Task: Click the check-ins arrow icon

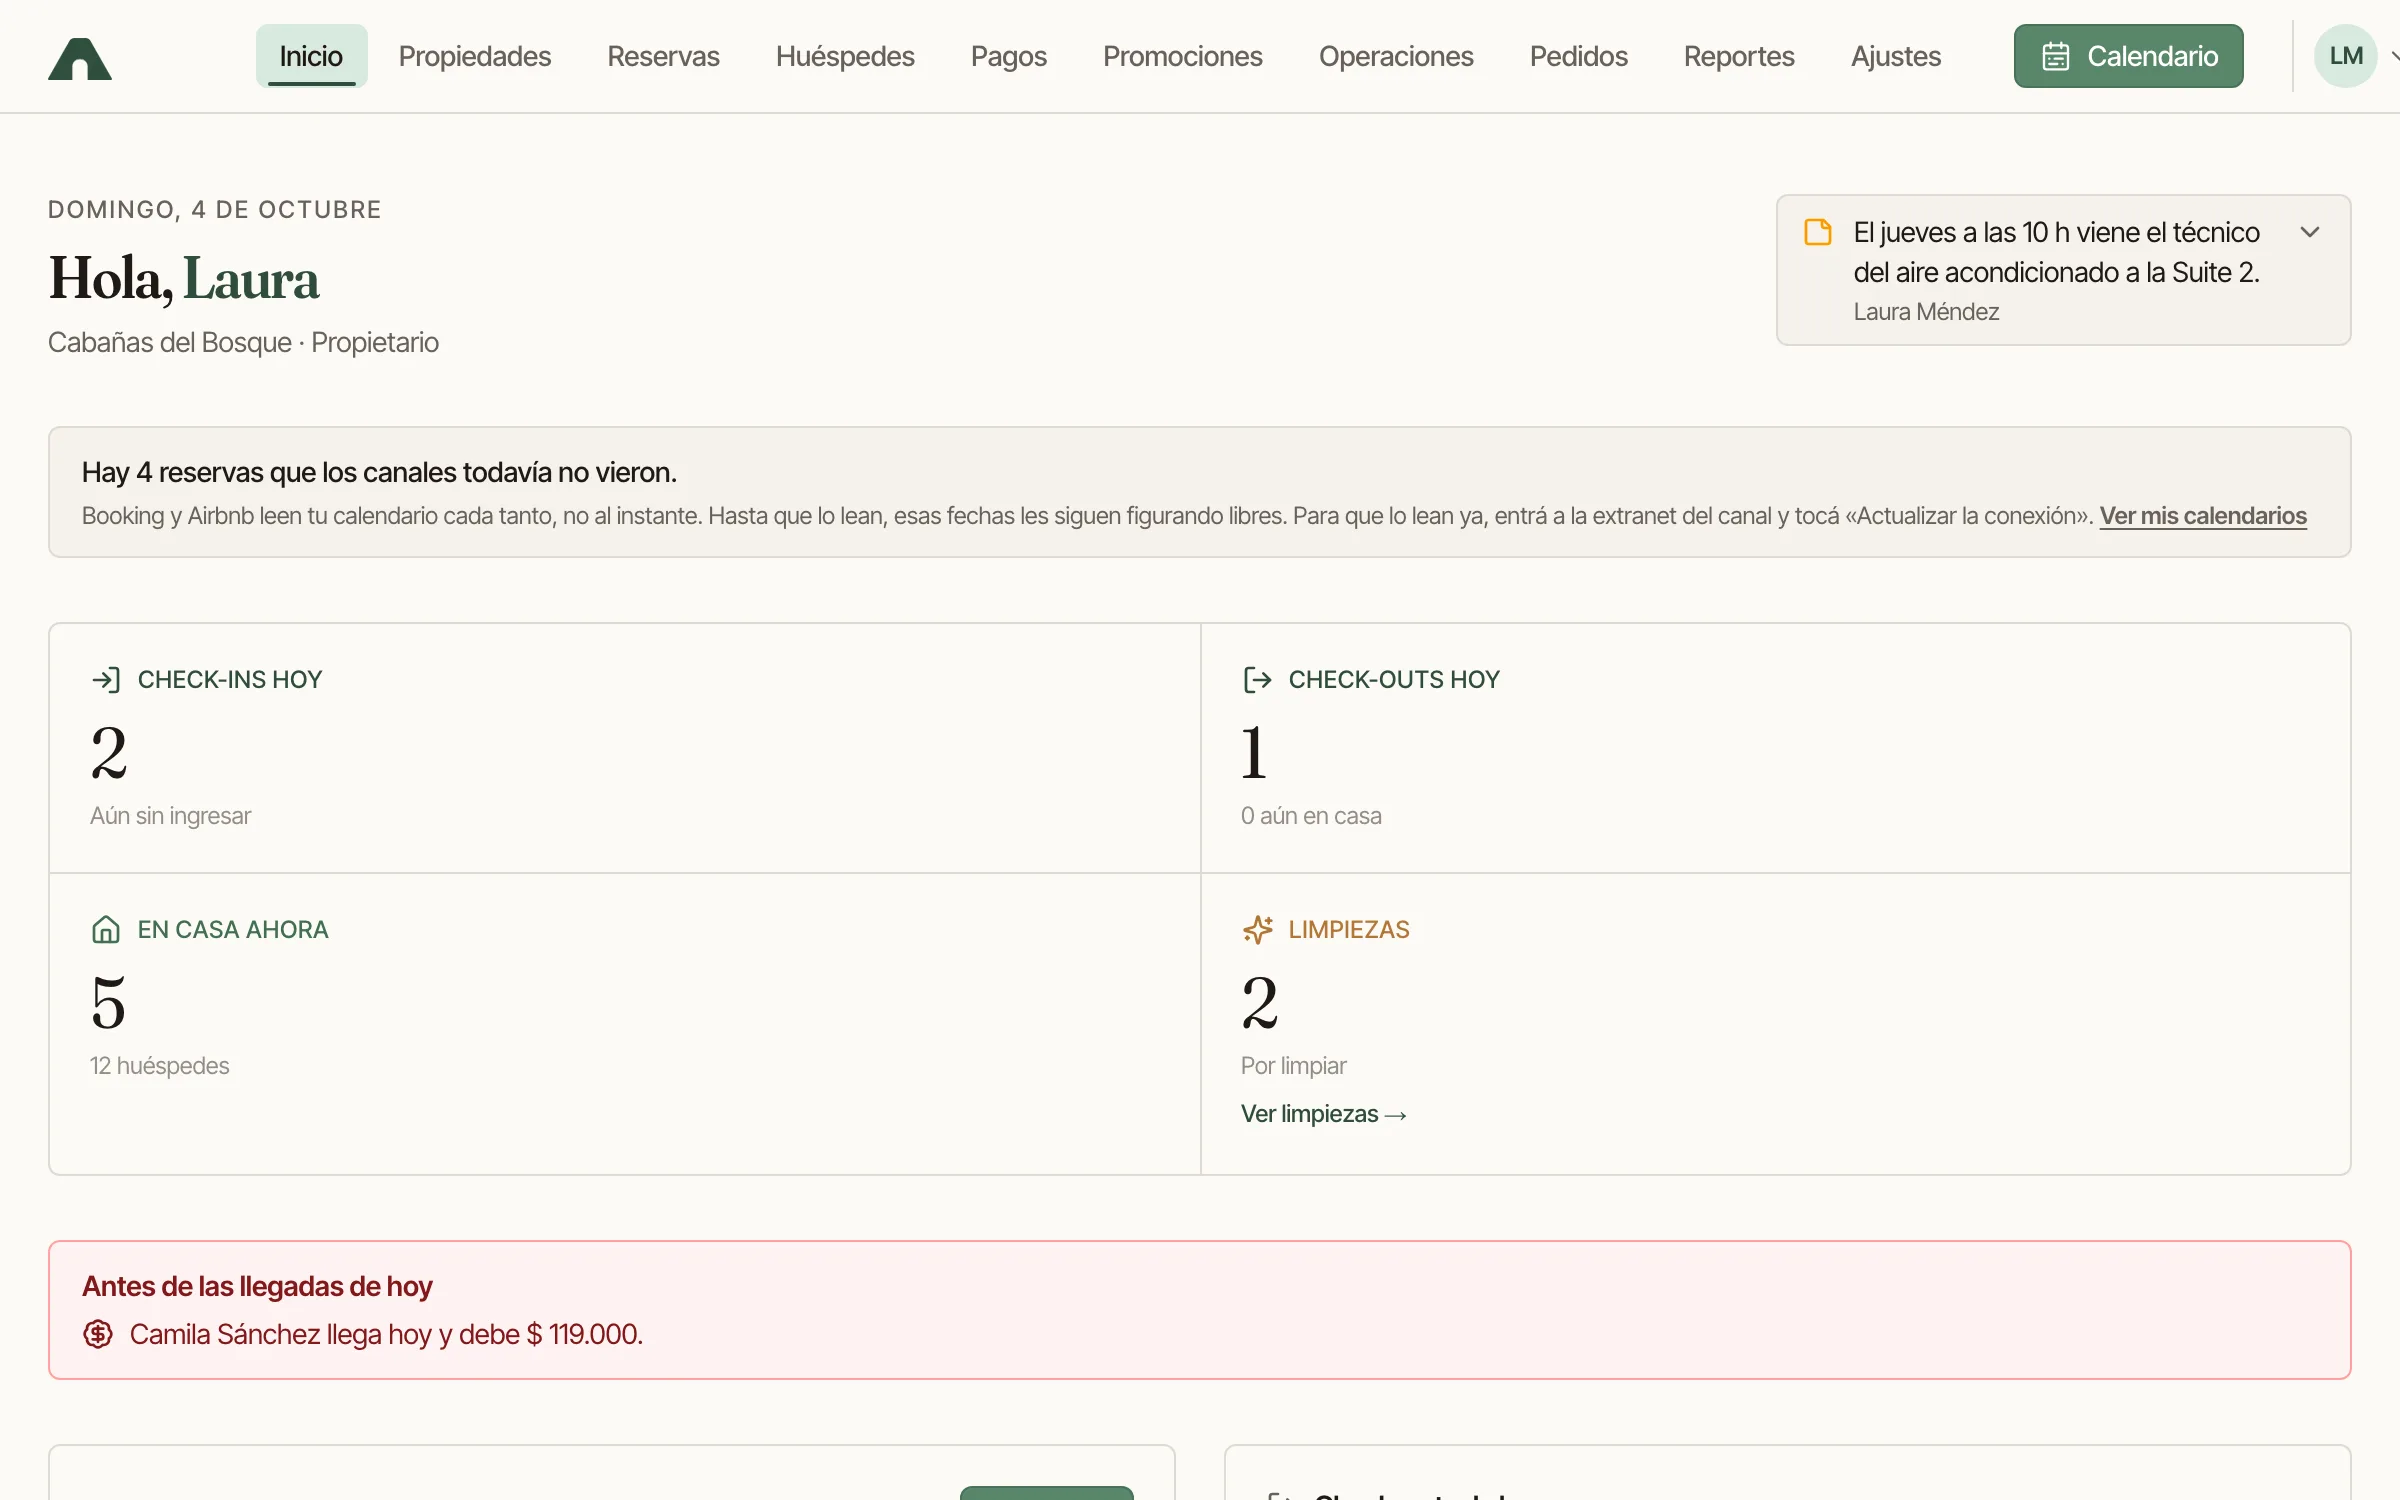Action: point(106,680)
